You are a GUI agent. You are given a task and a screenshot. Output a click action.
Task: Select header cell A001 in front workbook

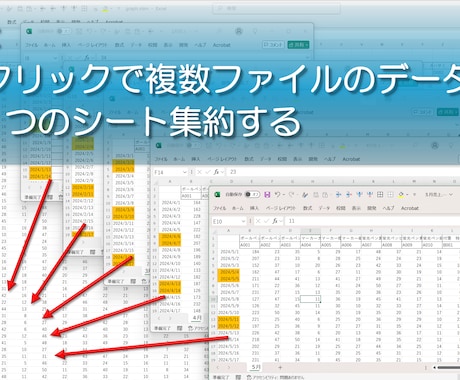tap(249, 245)
